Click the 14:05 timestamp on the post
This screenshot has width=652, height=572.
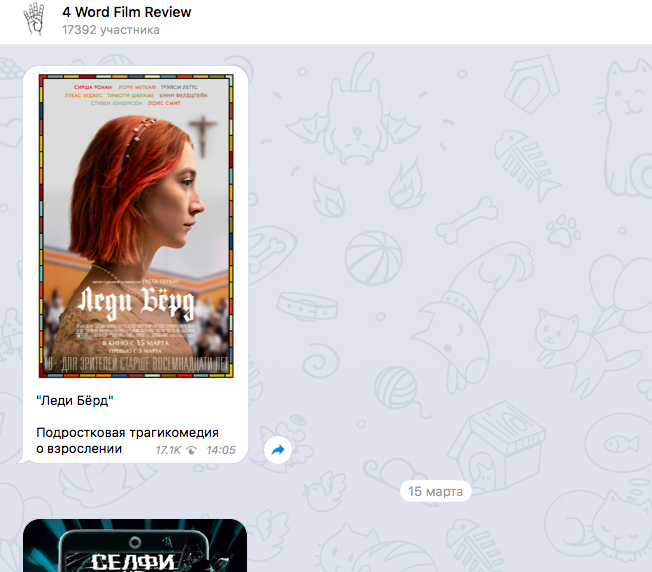220,451
